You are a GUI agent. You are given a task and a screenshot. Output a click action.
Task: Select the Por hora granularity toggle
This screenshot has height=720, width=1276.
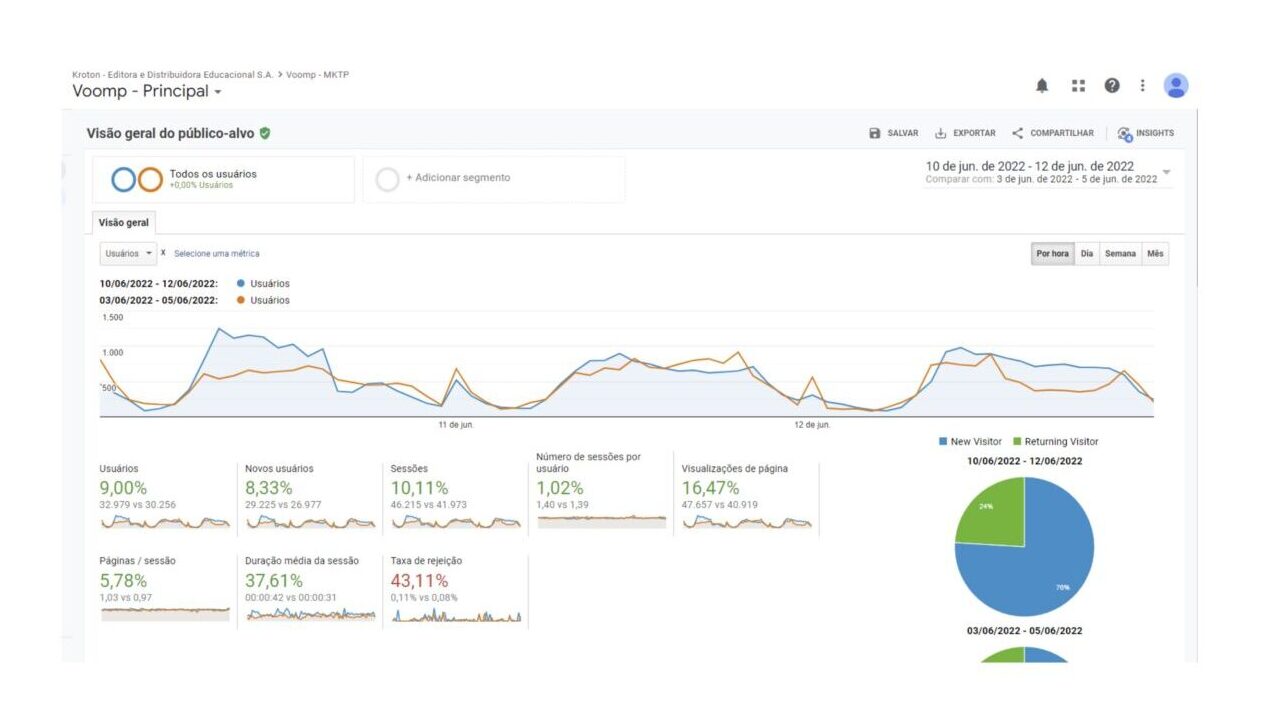(x=1052, y=254)
